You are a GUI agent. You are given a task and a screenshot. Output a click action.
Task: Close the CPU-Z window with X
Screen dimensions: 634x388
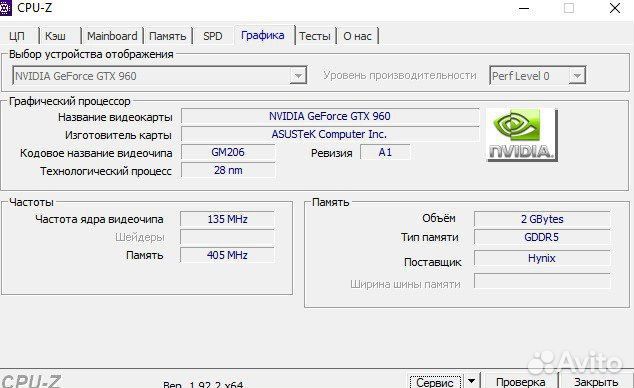[x=615, y=8]
